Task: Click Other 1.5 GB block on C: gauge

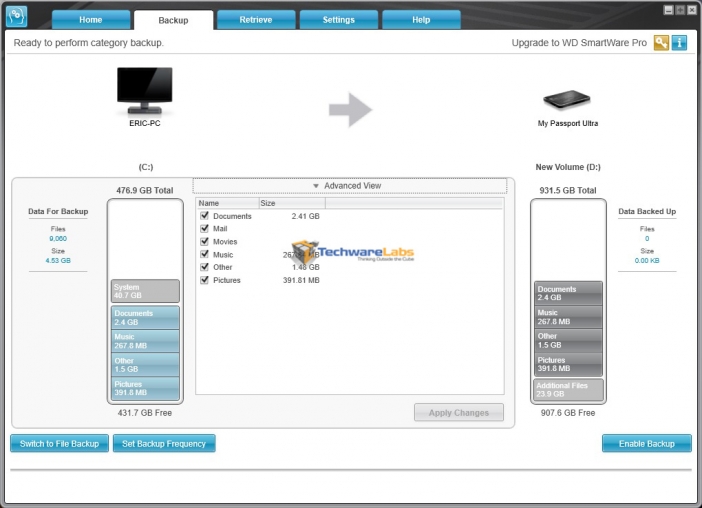Action: coord(145,365)
